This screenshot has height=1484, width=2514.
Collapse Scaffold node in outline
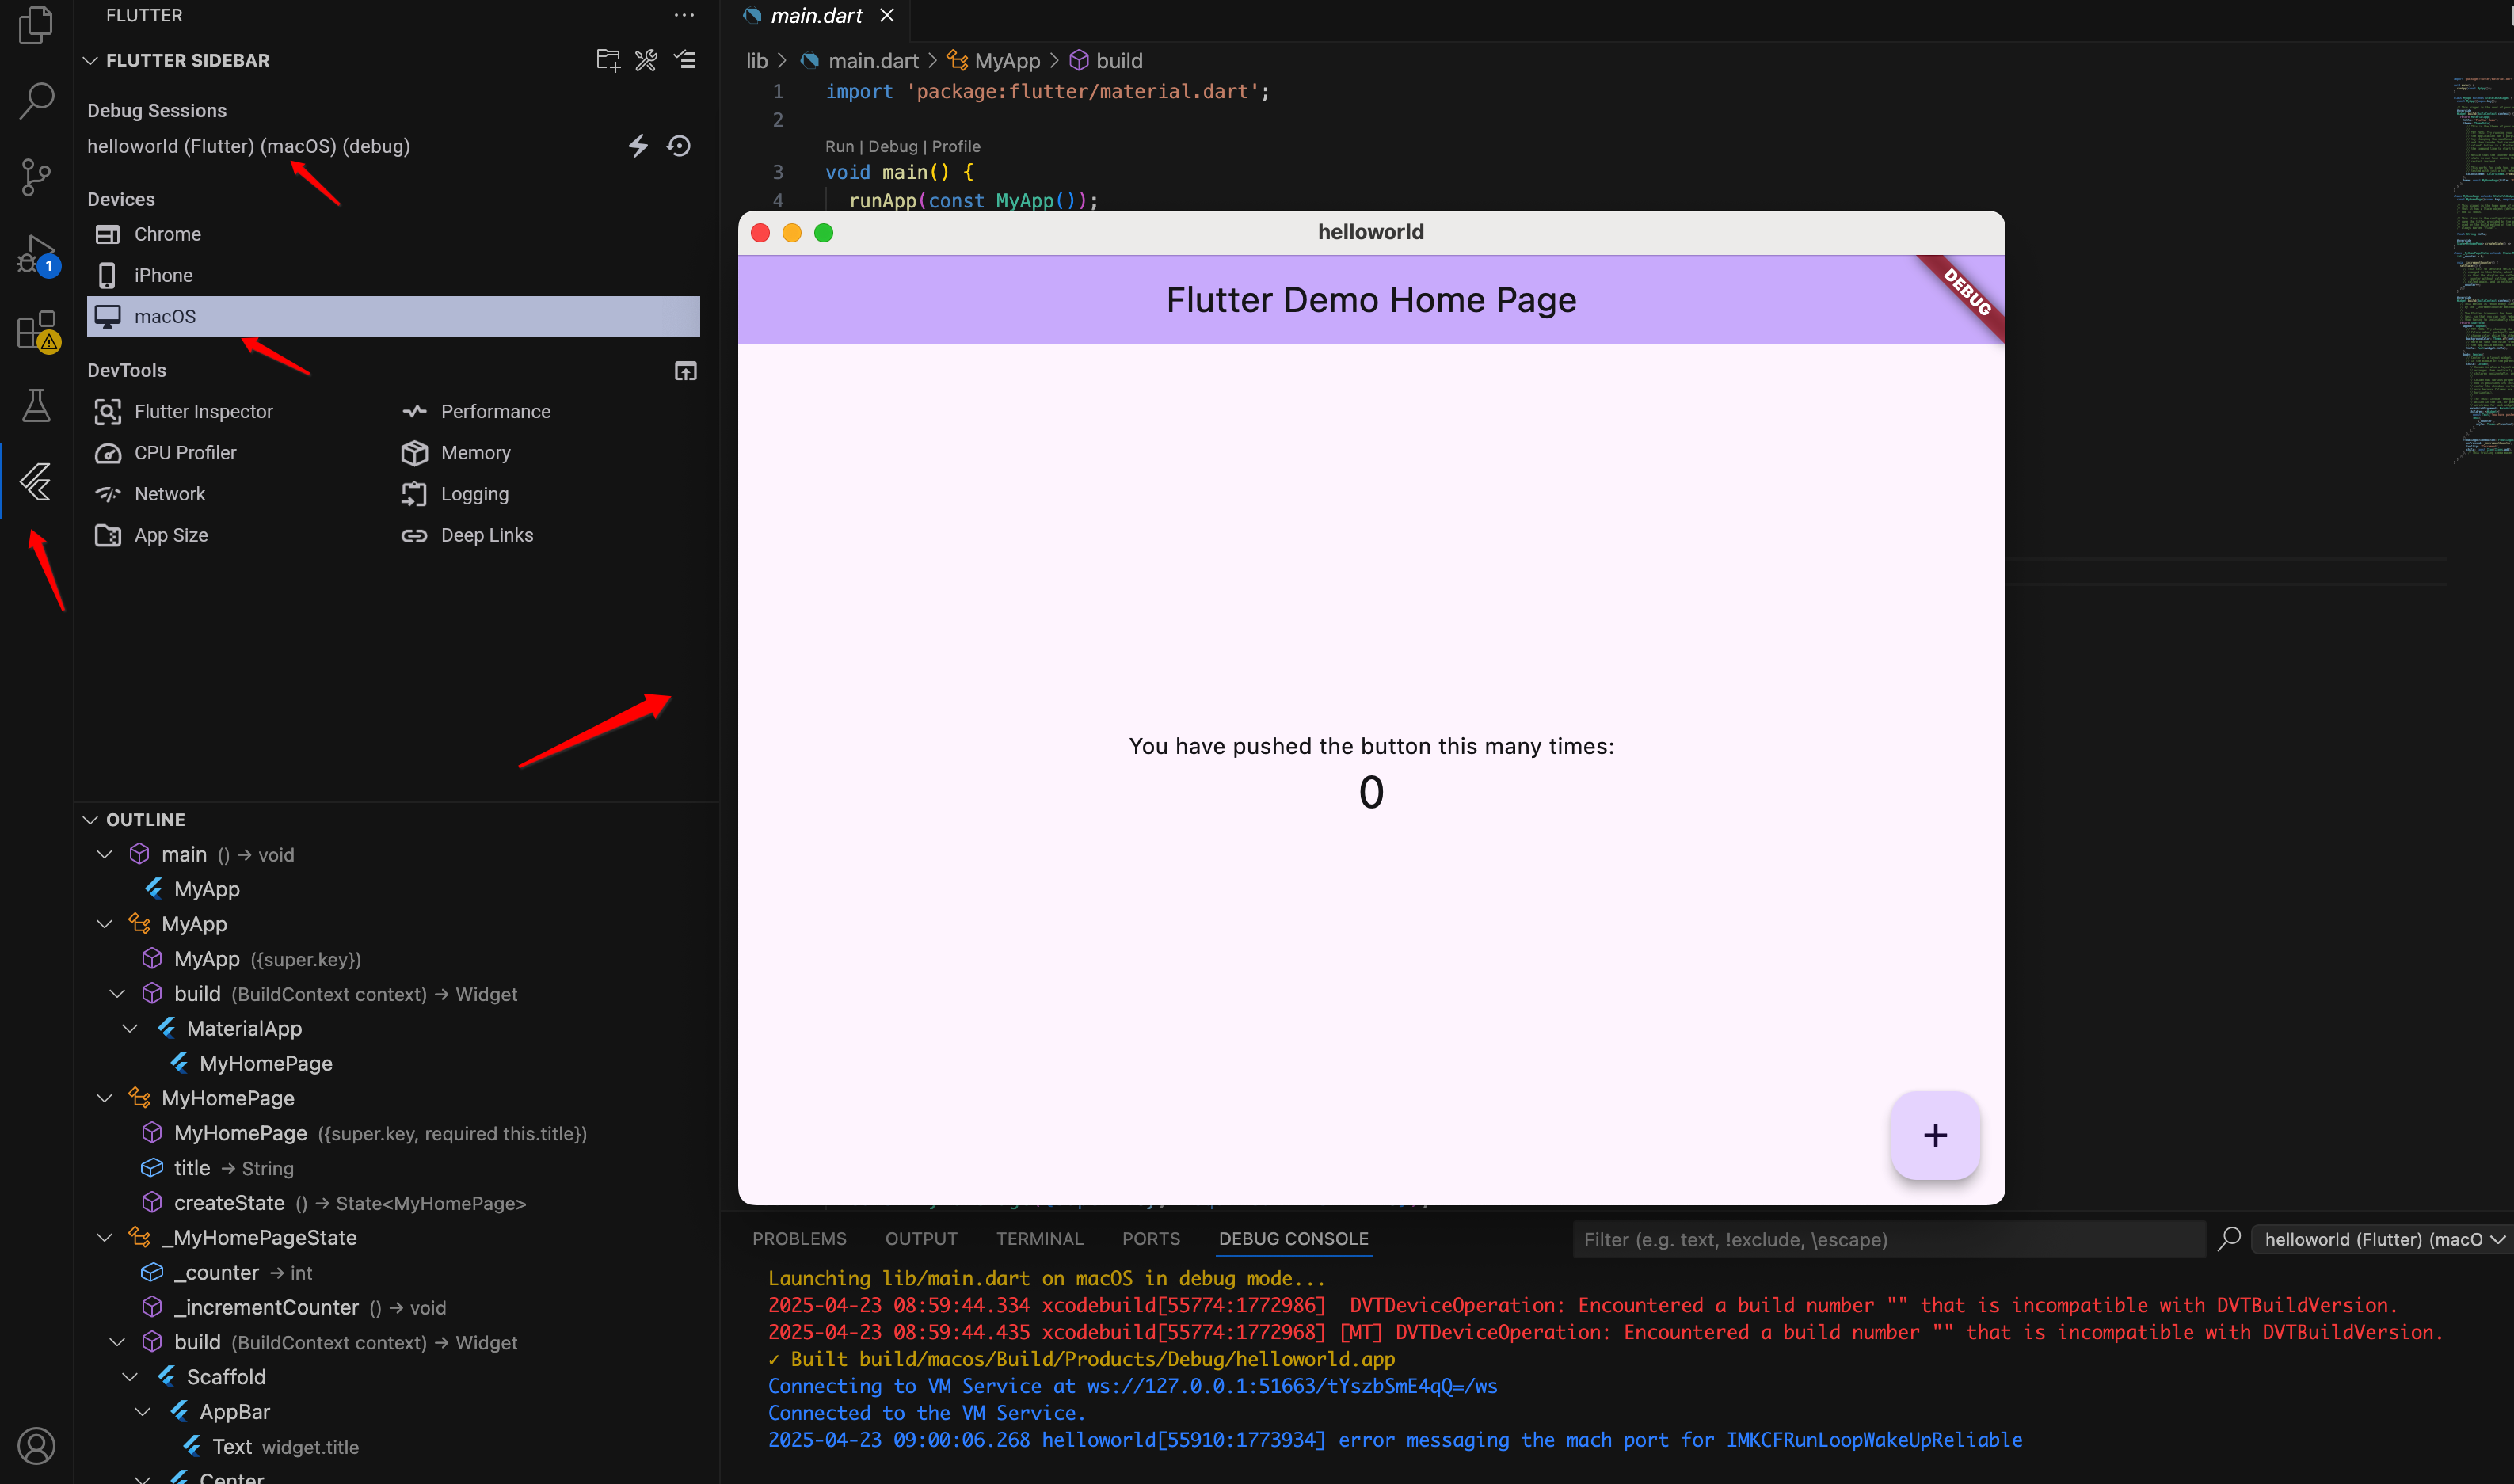(x=130, y=1377)
